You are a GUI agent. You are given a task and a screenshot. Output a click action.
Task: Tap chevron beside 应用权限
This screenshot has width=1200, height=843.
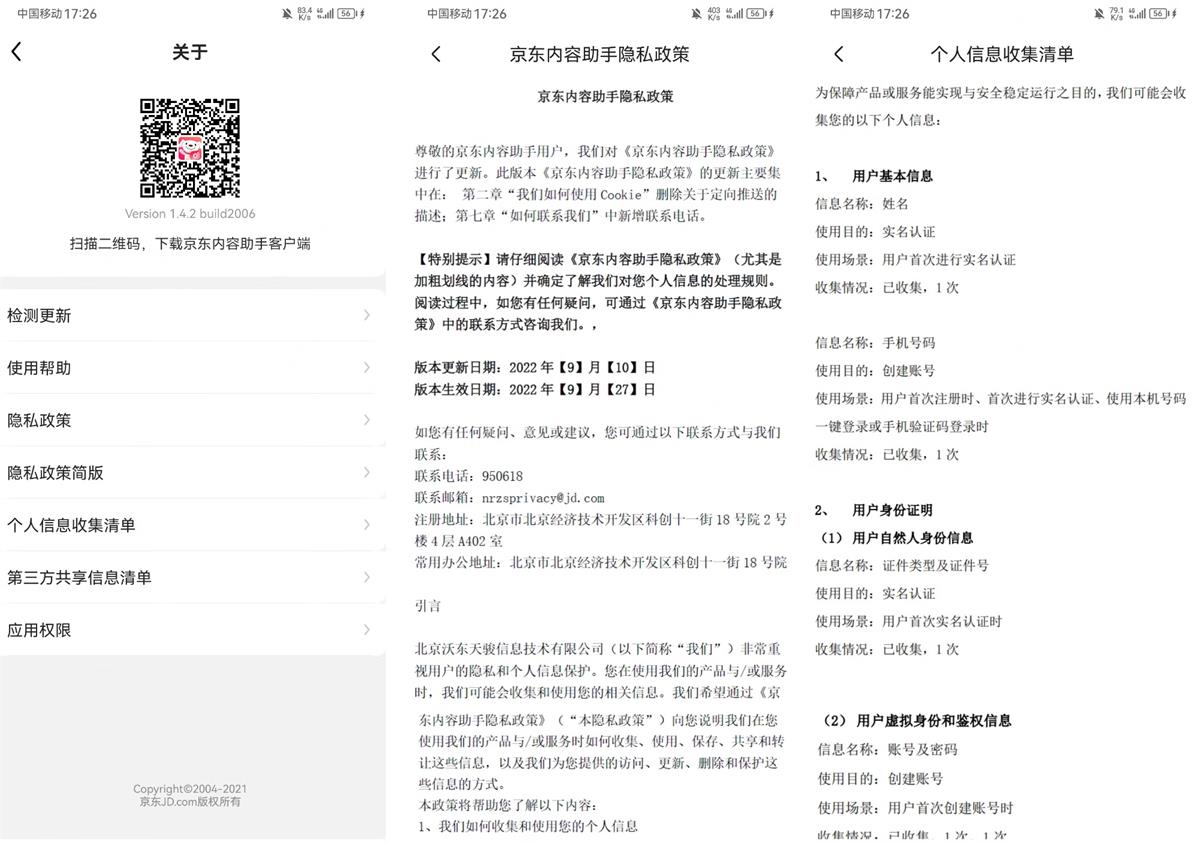[367, 630]
